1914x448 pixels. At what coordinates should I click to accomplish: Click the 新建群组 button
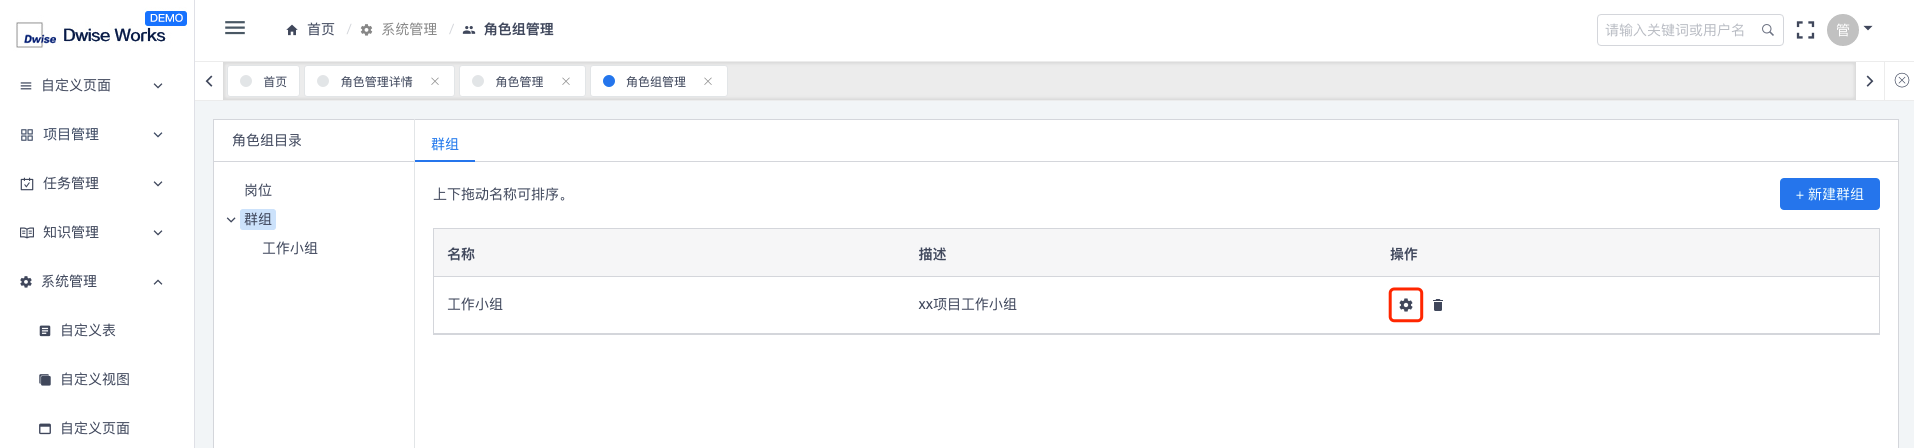pos(1829,194)
